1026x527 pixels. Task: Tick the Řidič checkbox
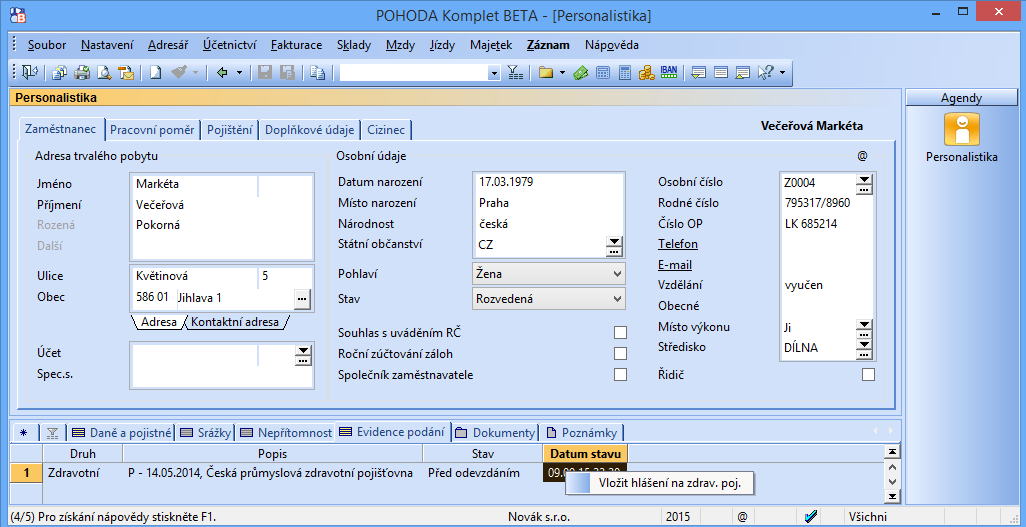click(x=868, y=374)
